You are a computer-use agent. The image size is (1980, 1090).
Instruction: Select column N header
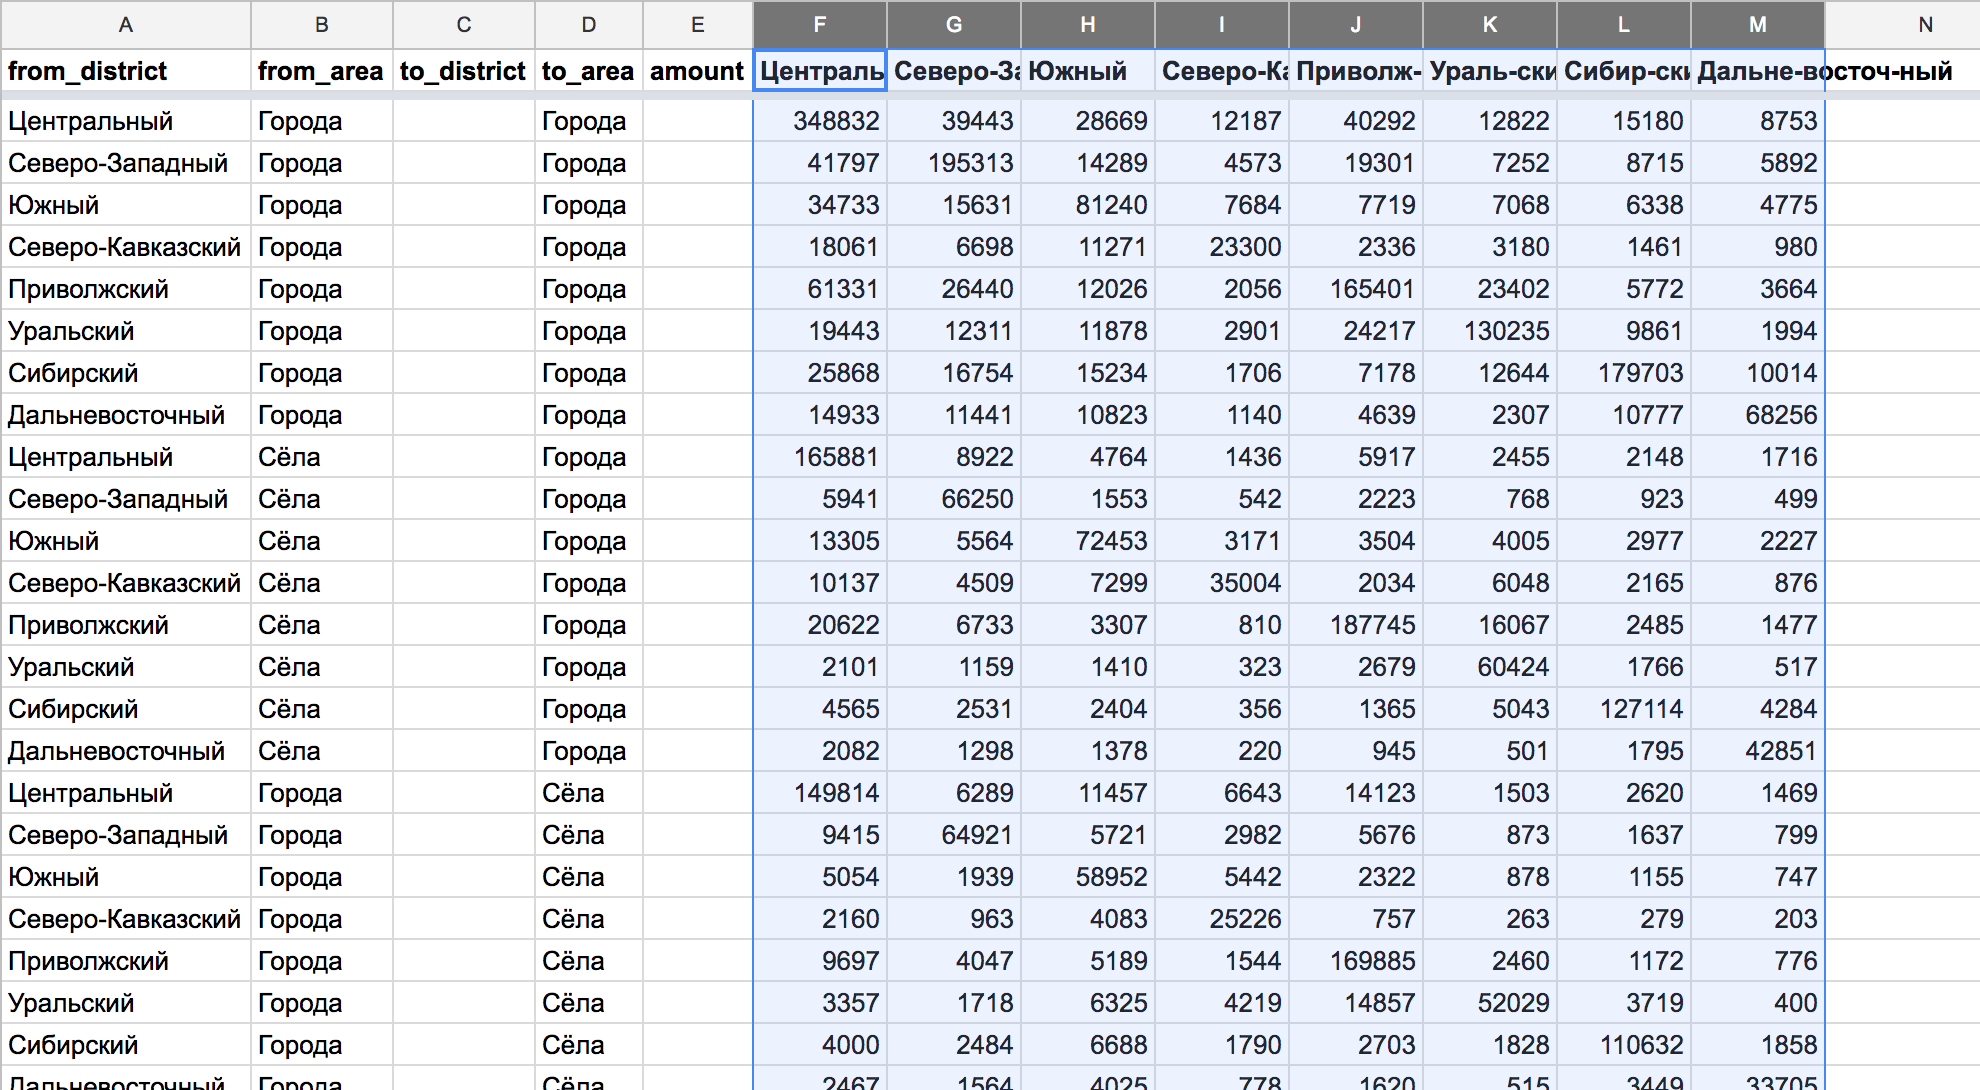click(1925, 25)
